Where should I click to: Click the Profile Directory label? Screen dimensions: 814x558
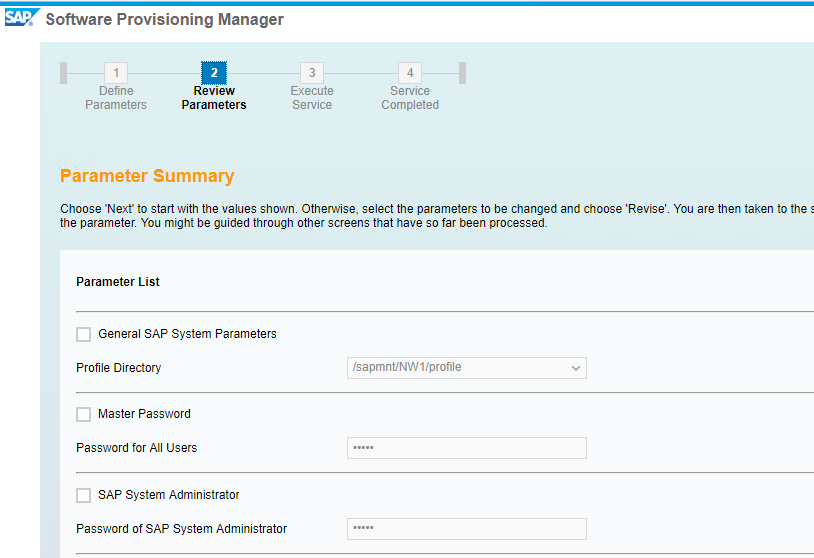point(118,368)
